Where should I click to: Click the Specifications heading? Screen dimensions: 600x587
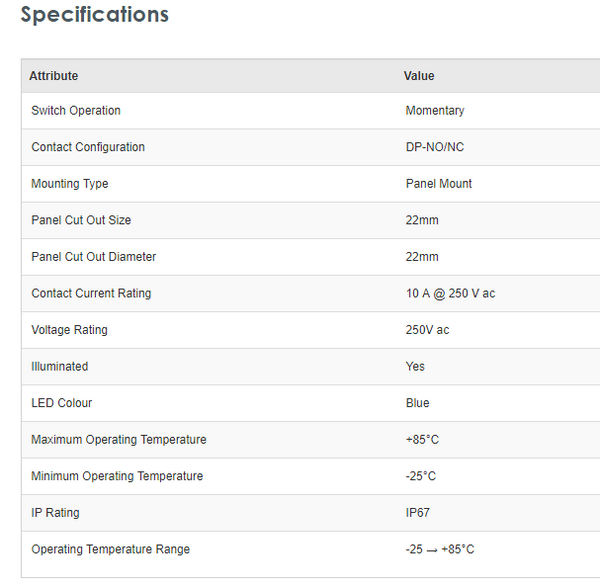click(x=95, y=15)
